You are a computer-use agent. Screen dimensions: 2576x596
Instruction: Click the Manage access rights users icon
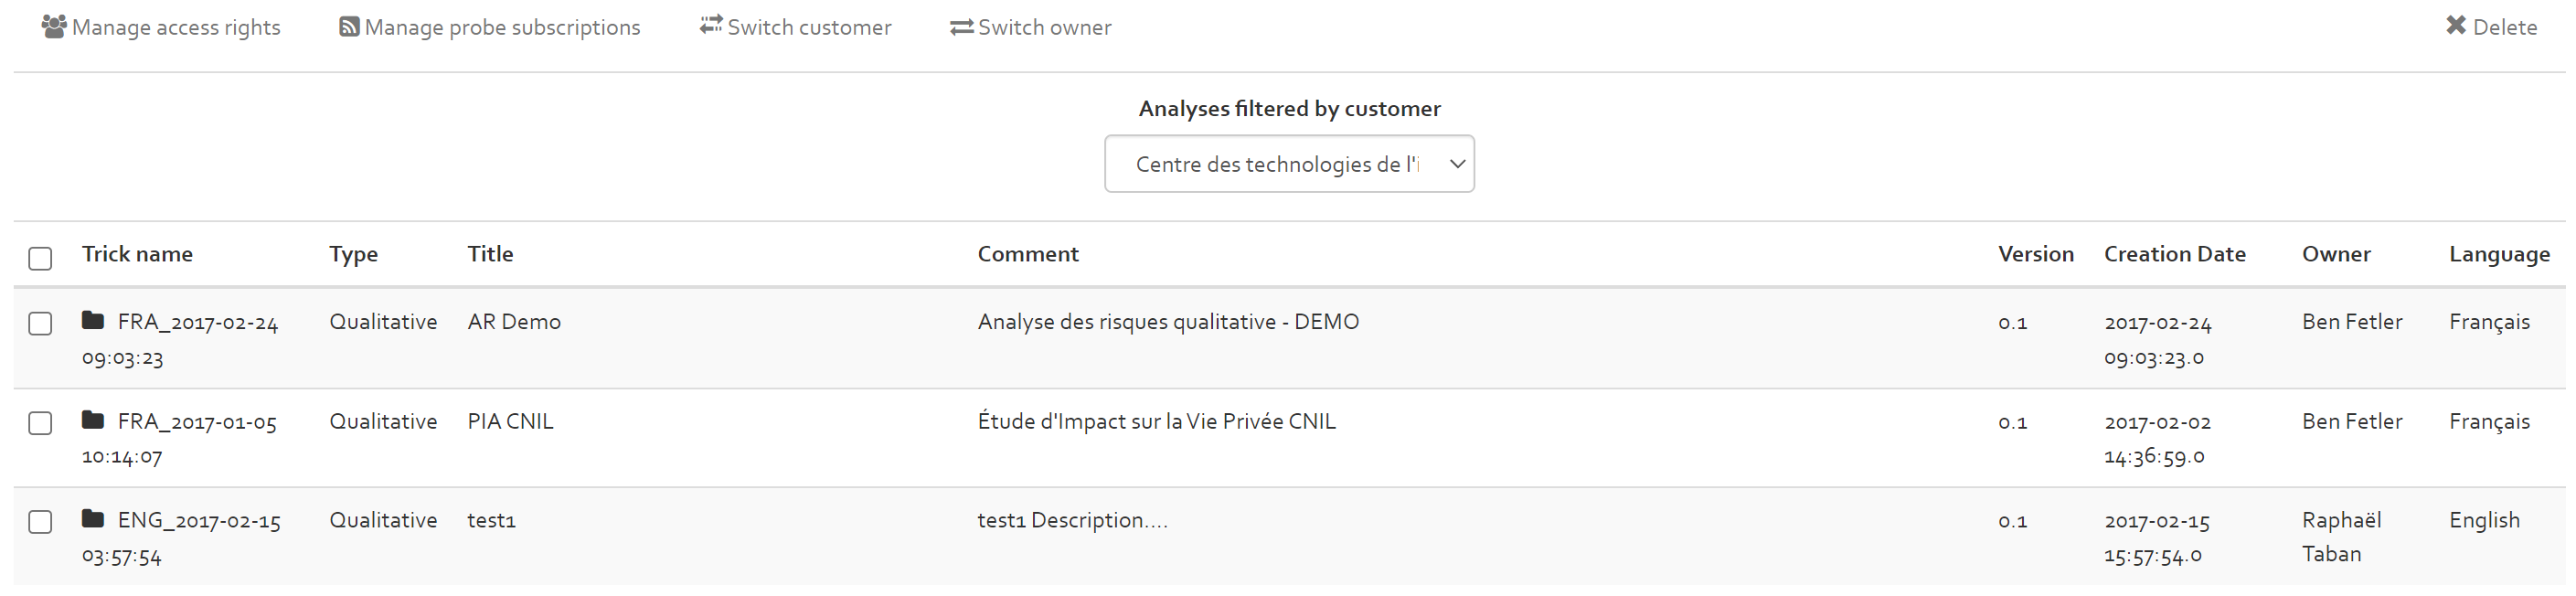[54, 26]
